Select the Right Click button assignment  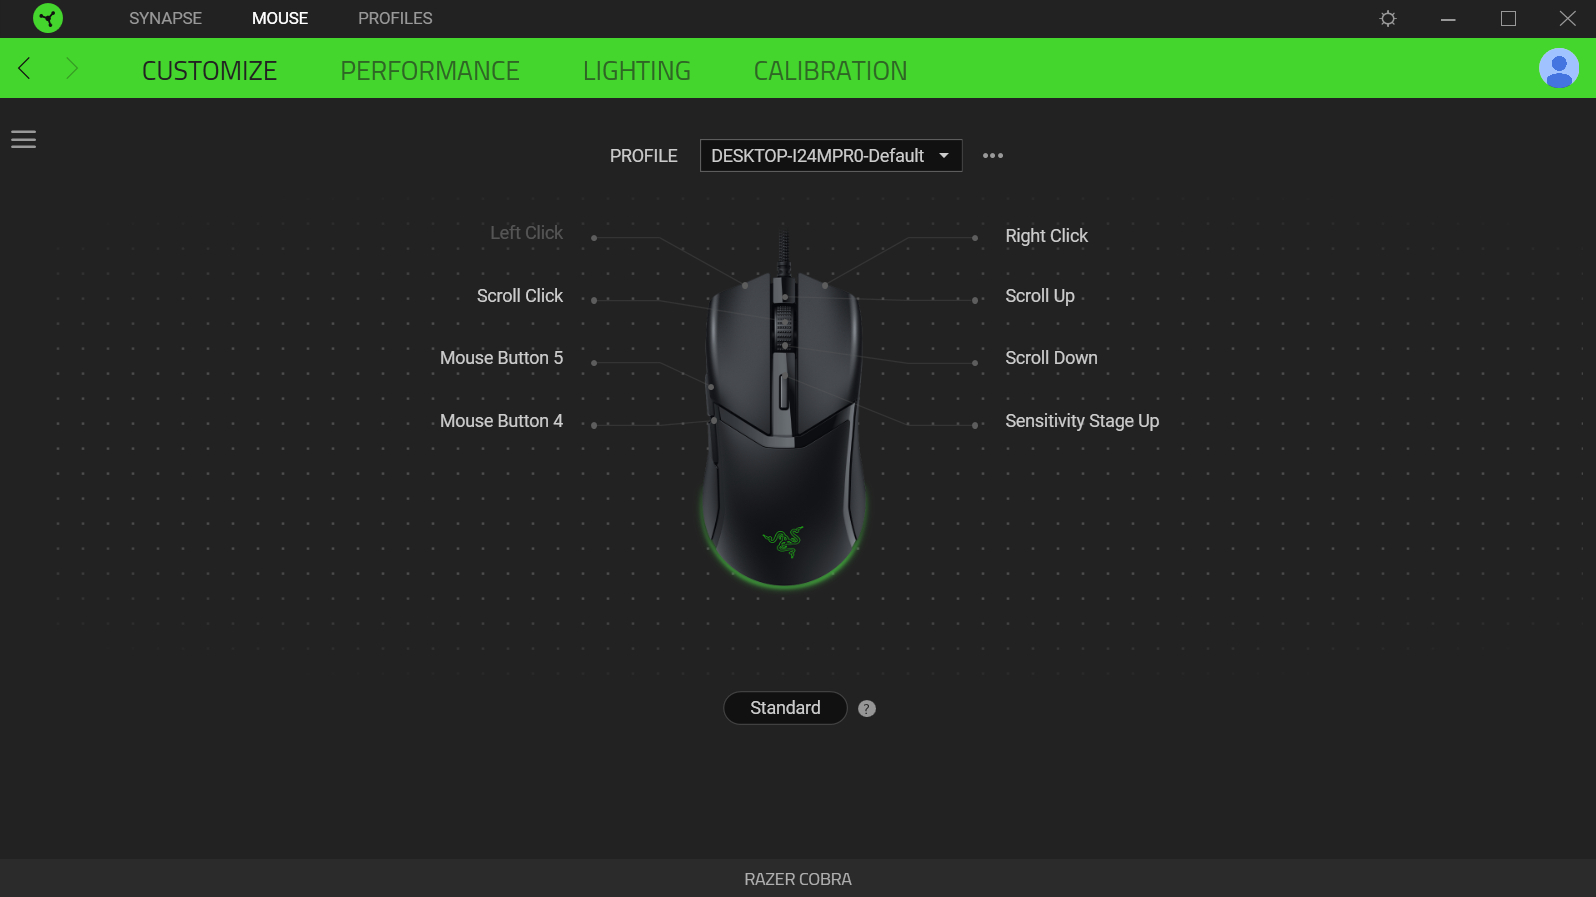1046,236
